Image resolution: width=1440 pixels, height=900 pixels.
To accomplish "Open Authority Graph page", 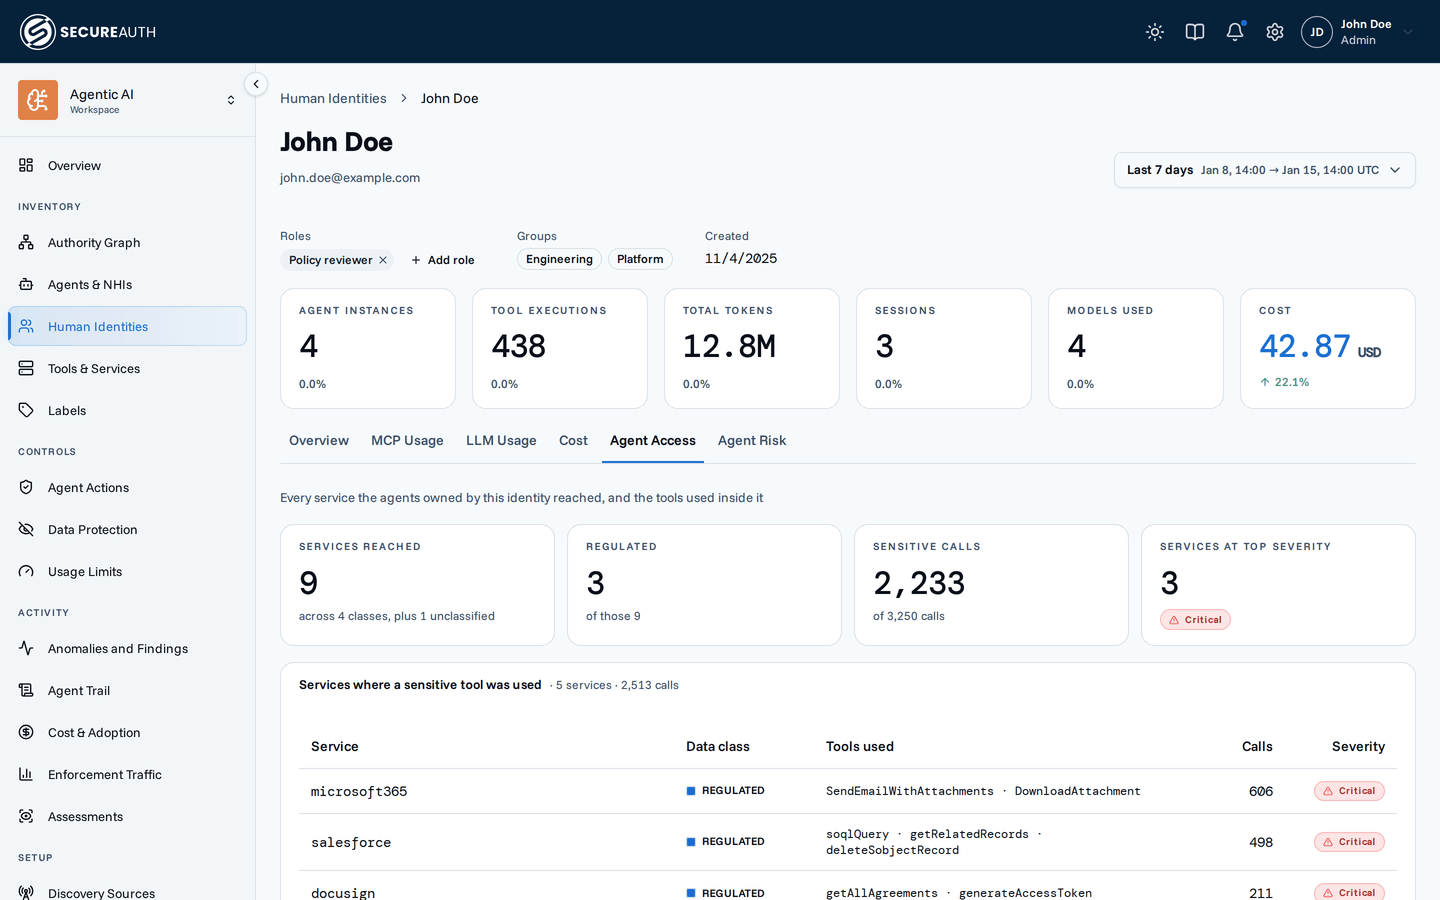I will tap(127, 243).
